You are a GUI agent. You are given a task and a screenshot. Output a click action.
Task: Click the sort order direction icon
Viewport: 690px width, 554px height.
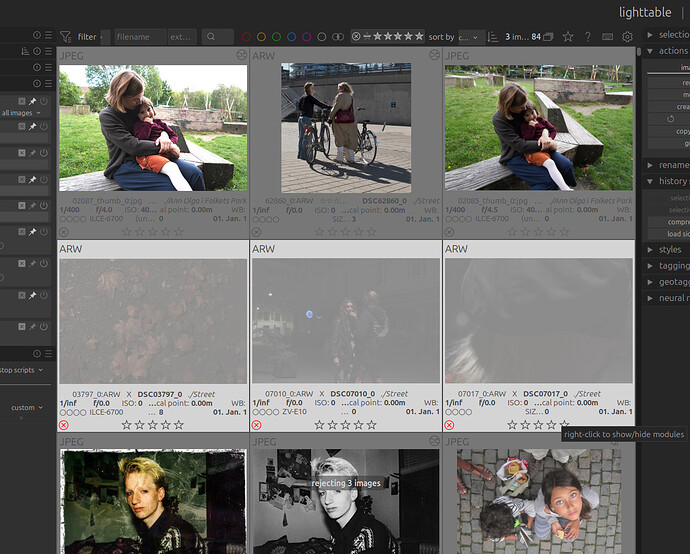pos(493,37)
